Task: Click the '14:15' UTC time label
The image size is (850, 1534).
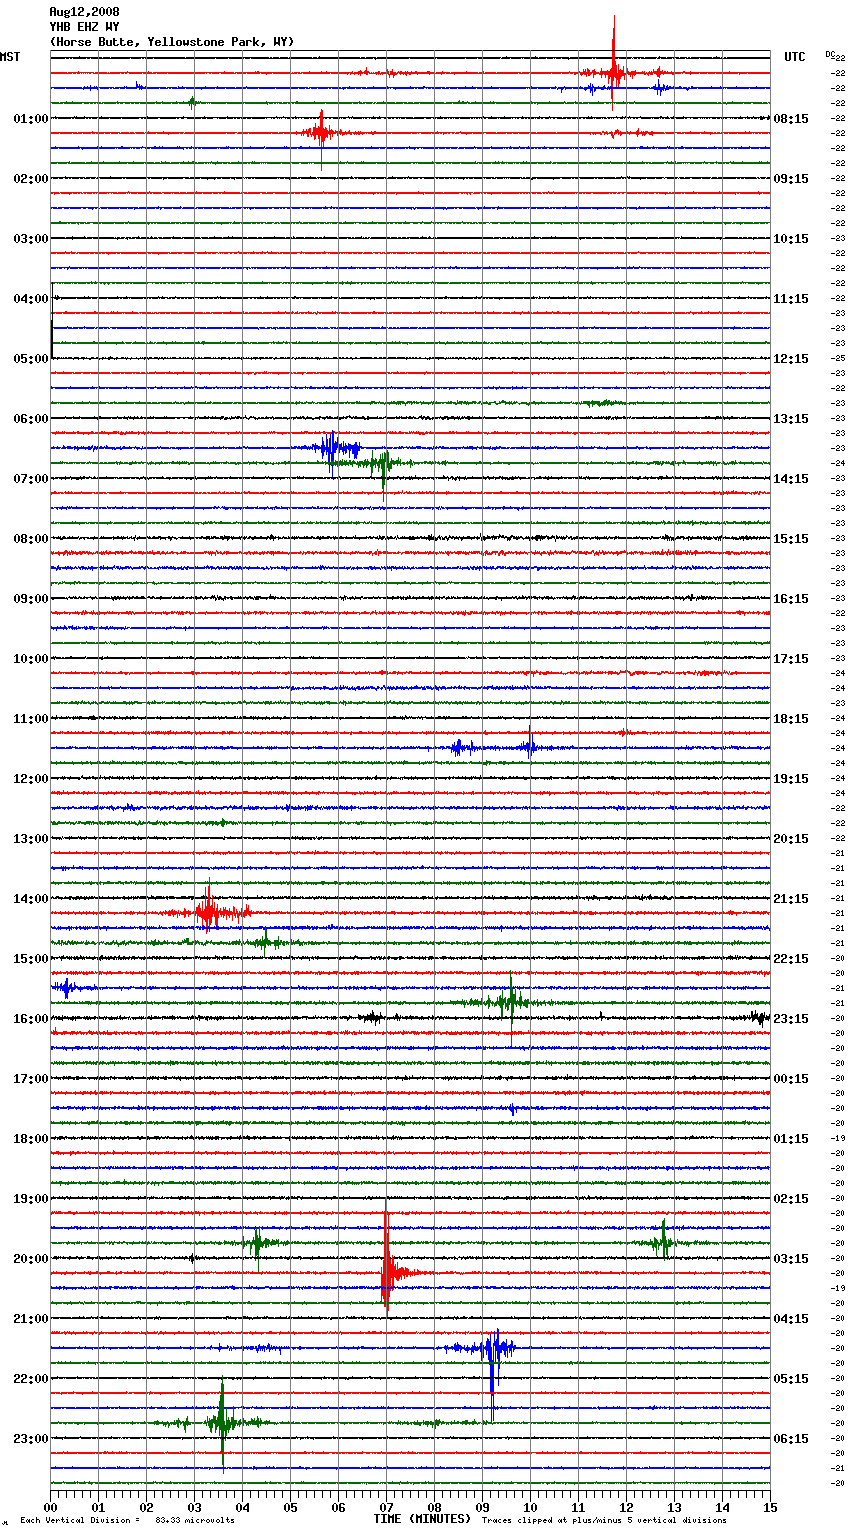Action: point(791,479)
